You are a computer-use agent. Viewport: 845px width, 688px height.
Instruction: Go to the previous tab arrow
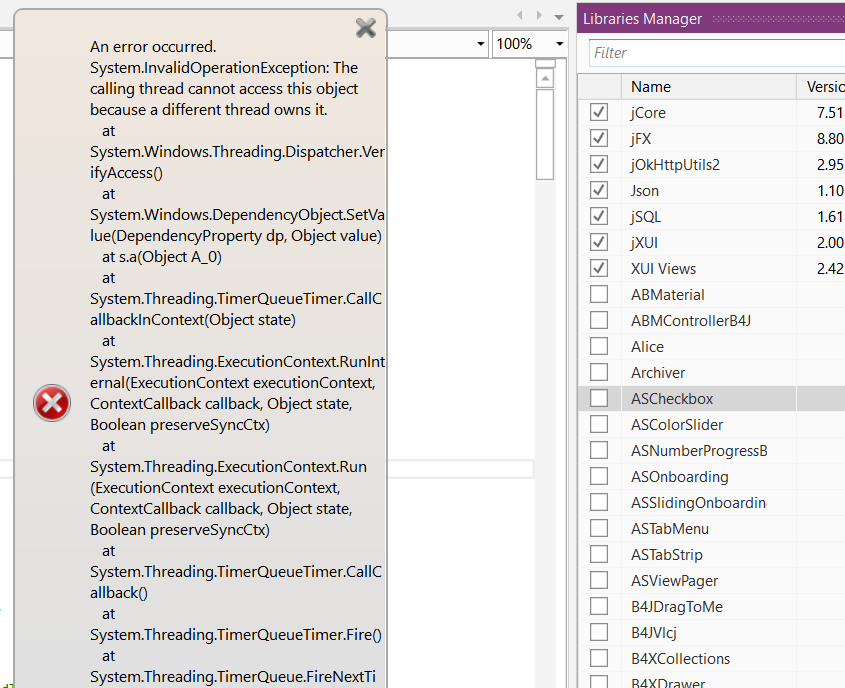[x=520, y=16]
